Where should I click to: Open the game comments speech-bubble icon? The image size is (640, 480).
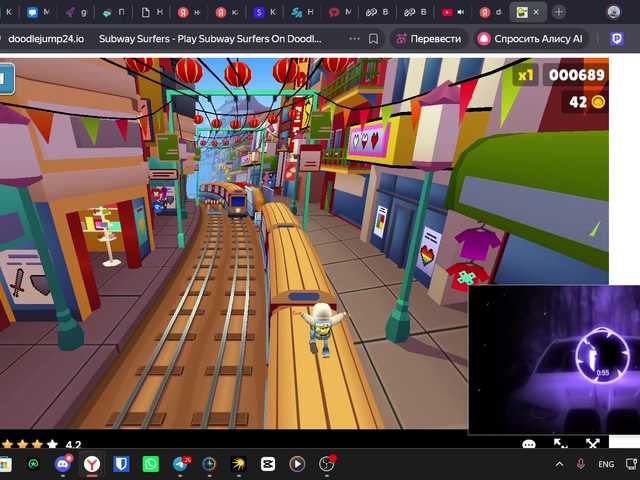(529, 444)
